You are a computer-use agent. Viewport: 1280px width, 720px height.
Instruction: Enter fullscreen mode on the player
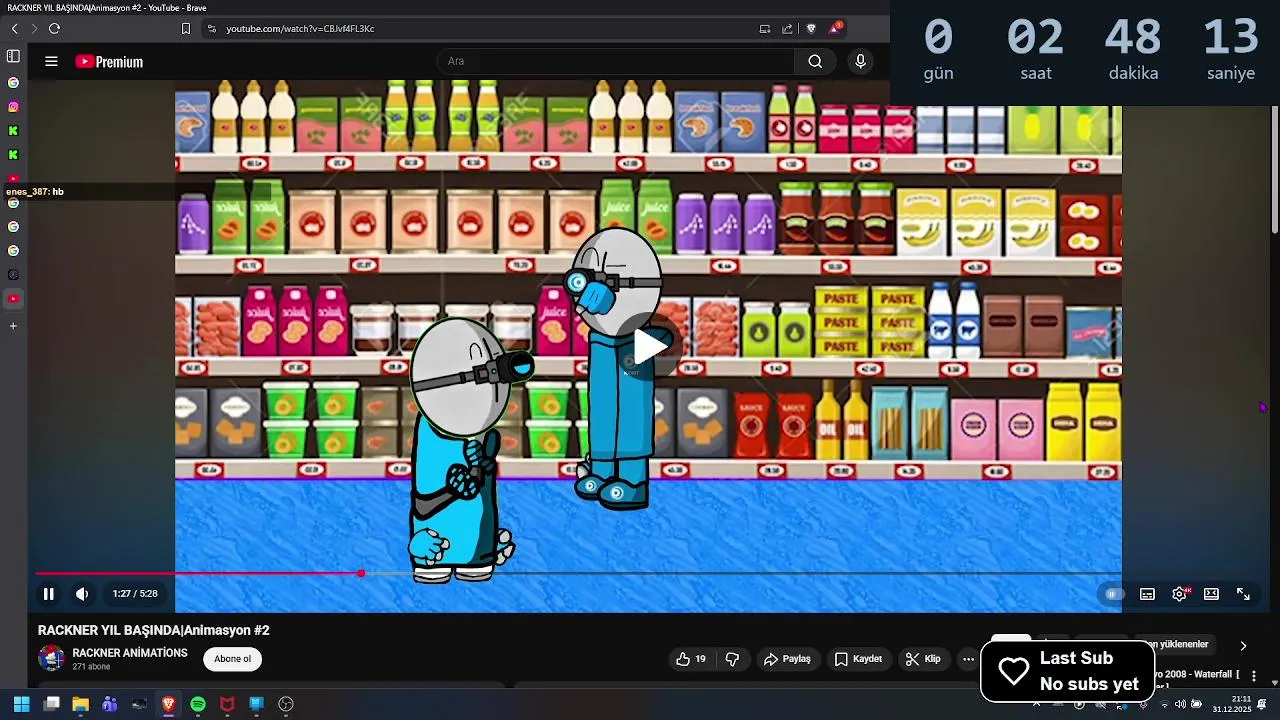coord(1243,594)
